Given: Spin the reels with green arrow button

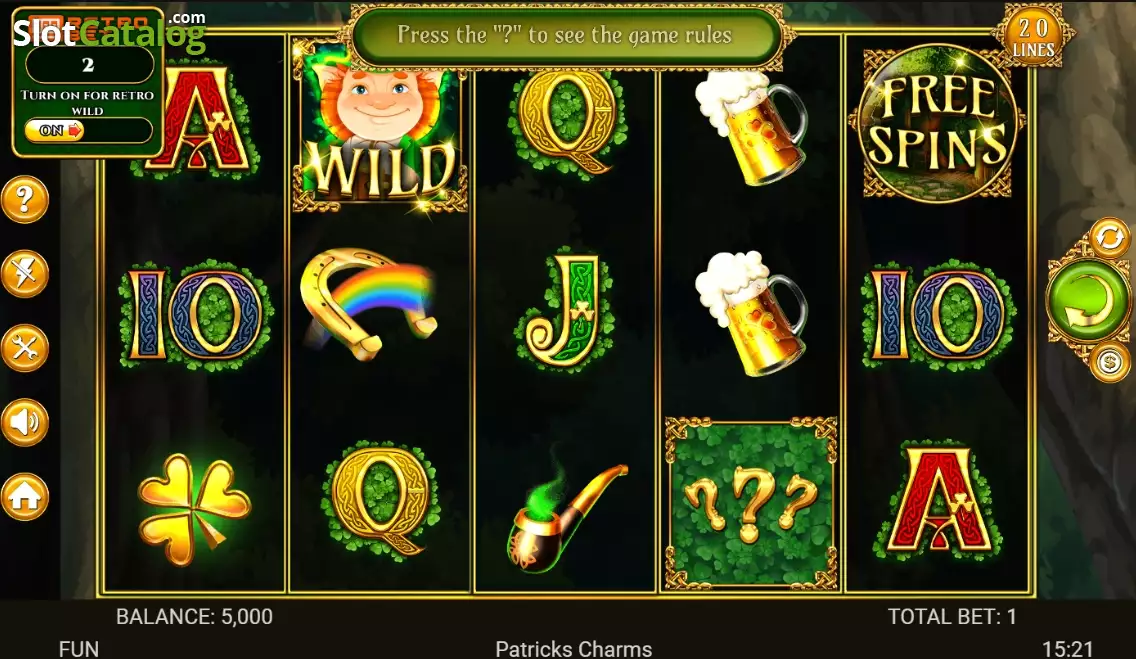Looking at the screenshot, I should click(x=1088, y=300).
